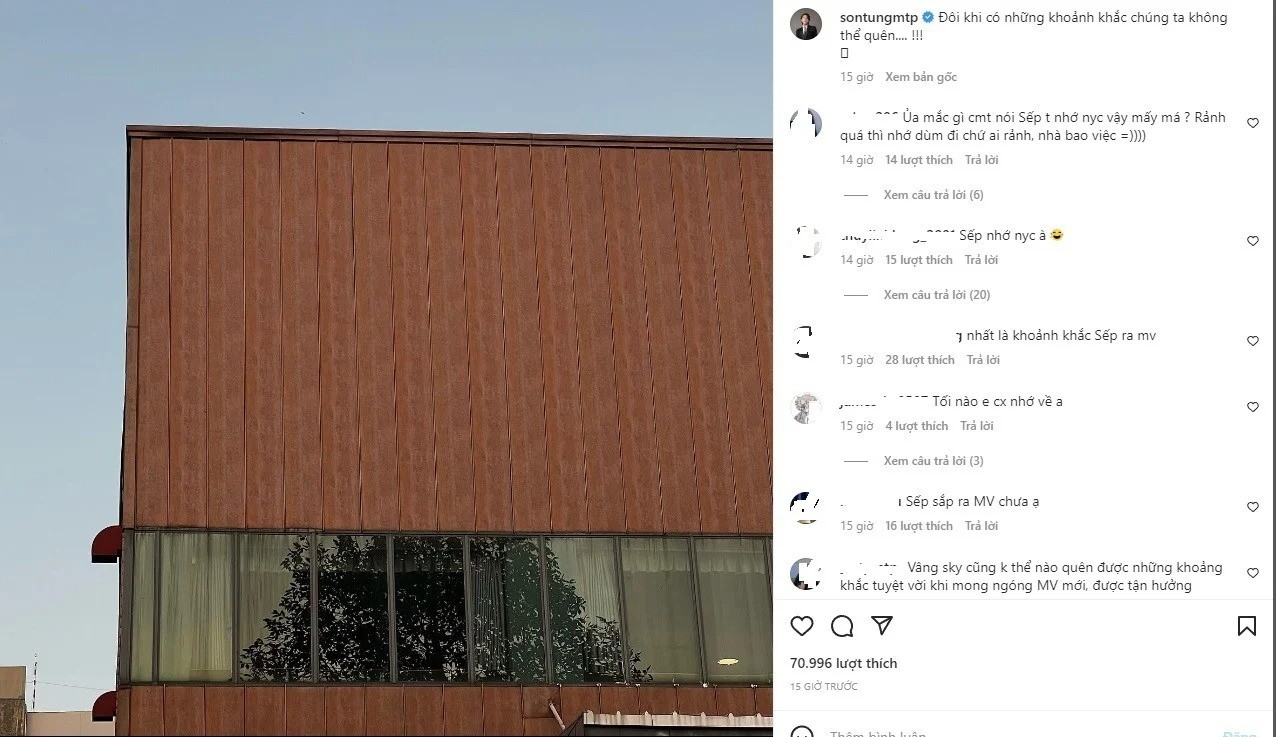Like the comment 'Sếp sắp ra MV chưa ạ'
Screen dimensions: 1276x737
[x=1252, y=507]
